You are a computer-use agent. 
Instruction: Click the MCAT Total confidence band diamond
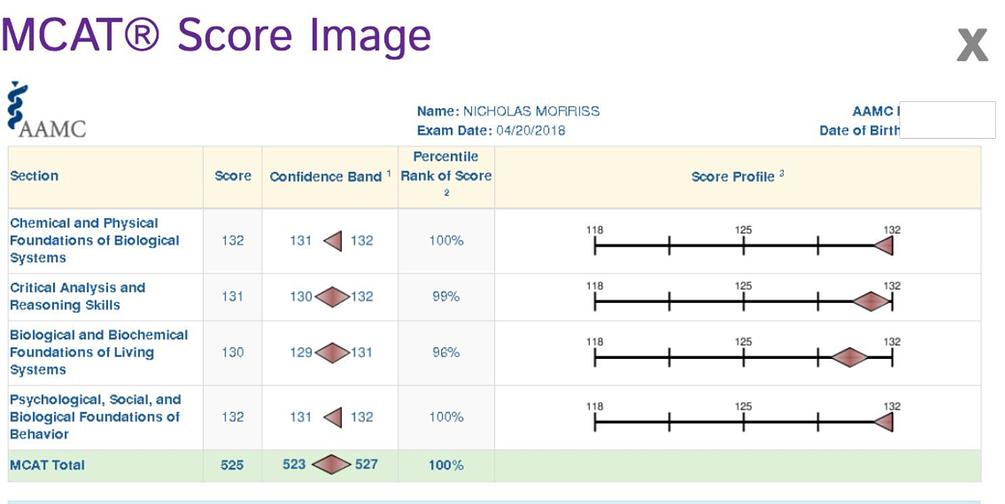click(331, 464)
